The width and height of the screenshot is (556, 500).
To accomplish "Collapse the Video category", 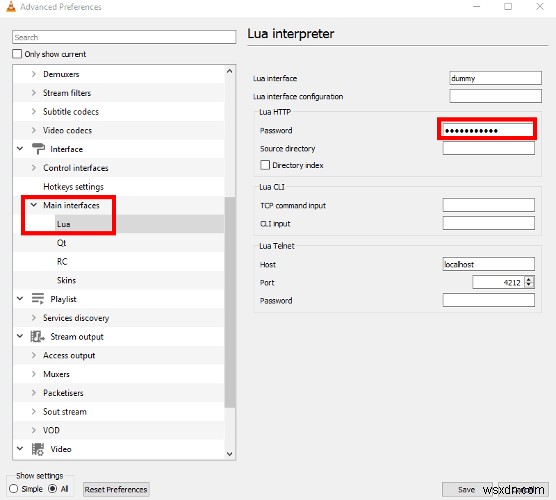I will tap(20, 449).
